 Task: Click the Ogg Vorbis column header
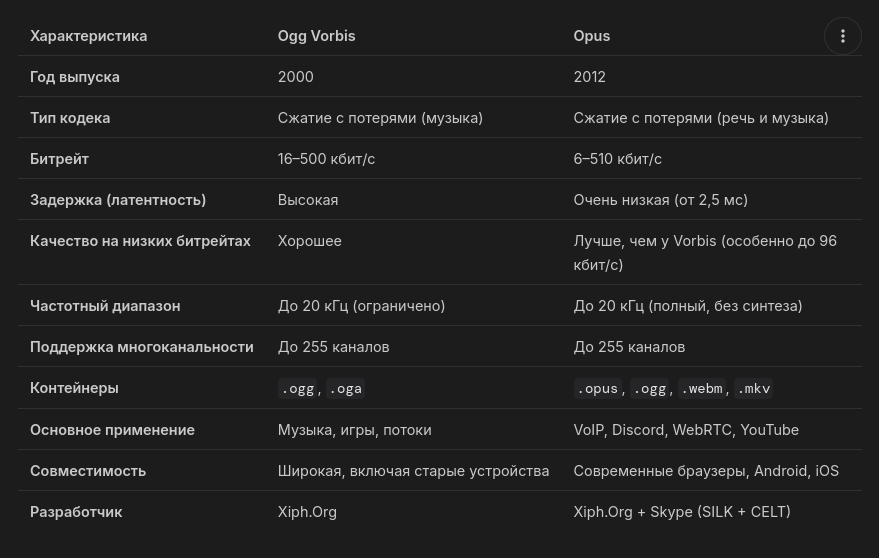coord(316,36)
